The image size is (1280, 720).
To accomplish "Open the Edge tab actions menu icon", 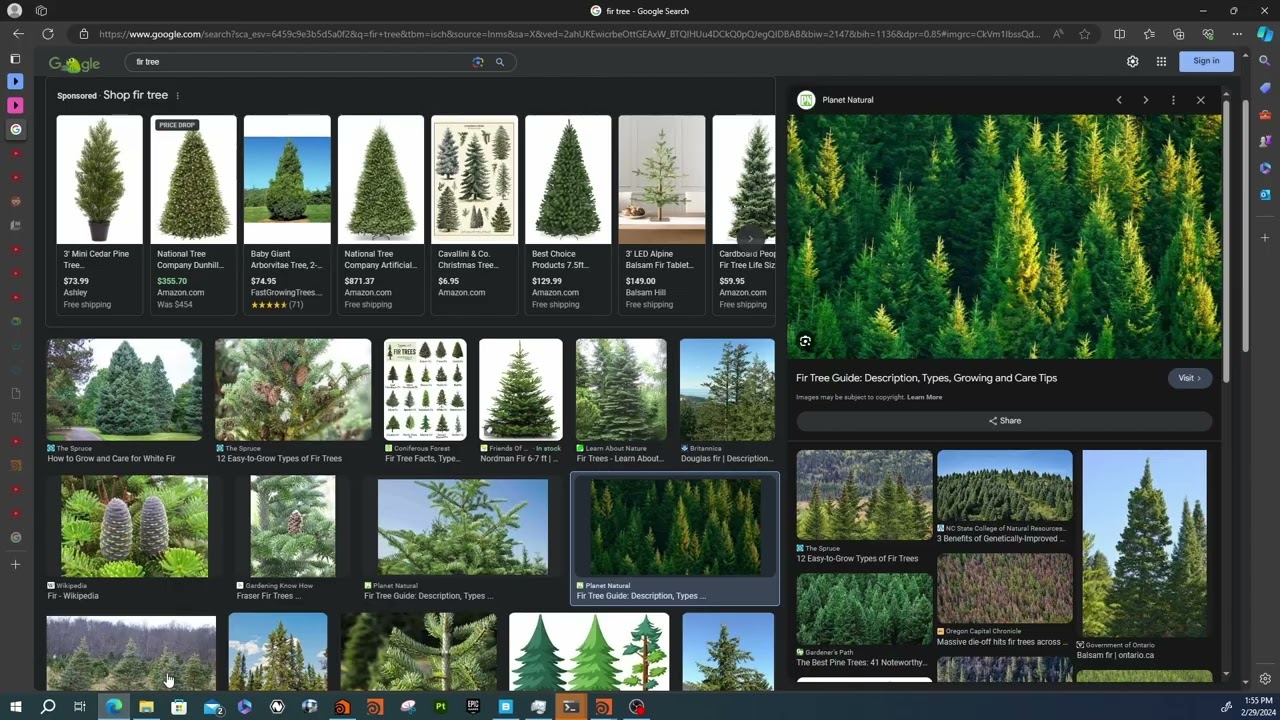I will [41, 11].
